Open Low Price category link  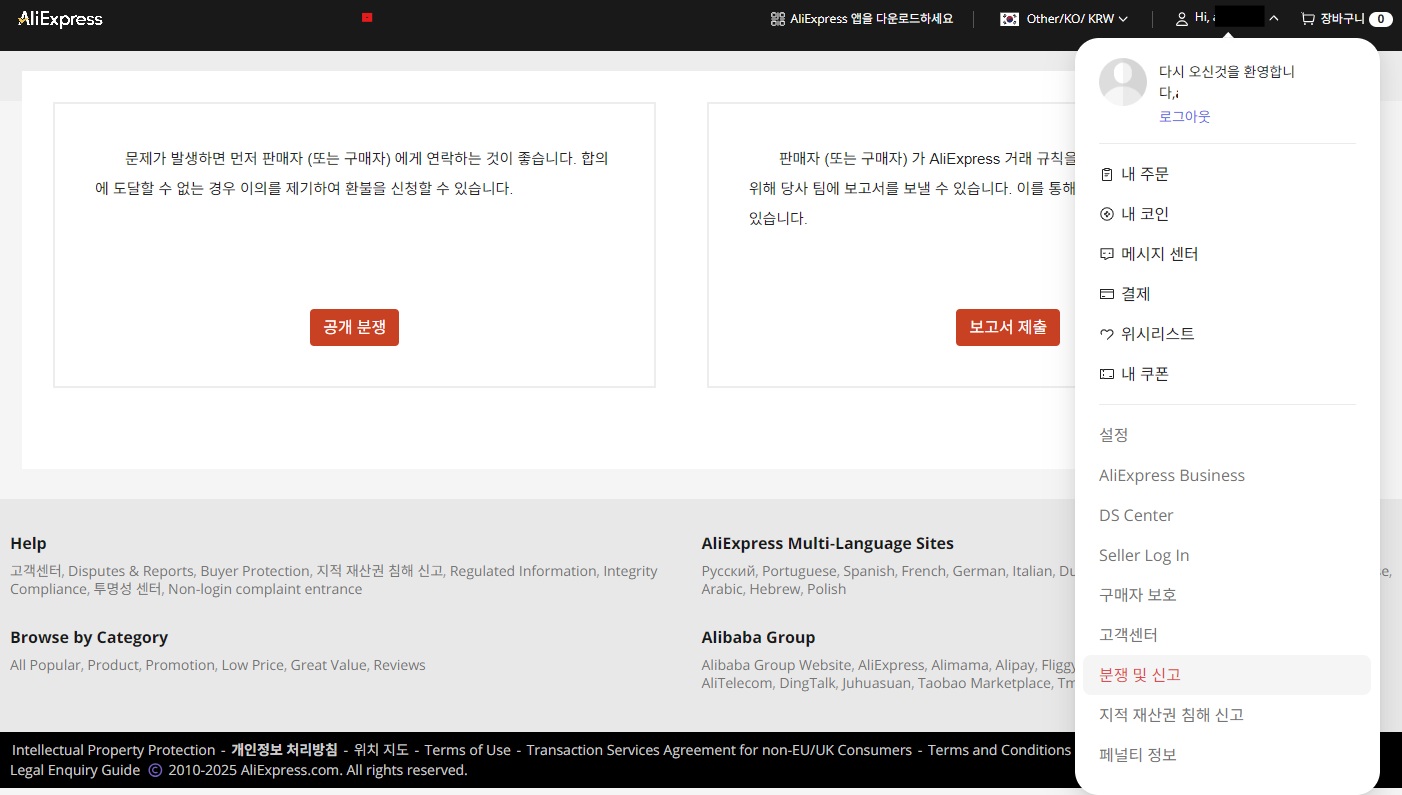[253, 665]
